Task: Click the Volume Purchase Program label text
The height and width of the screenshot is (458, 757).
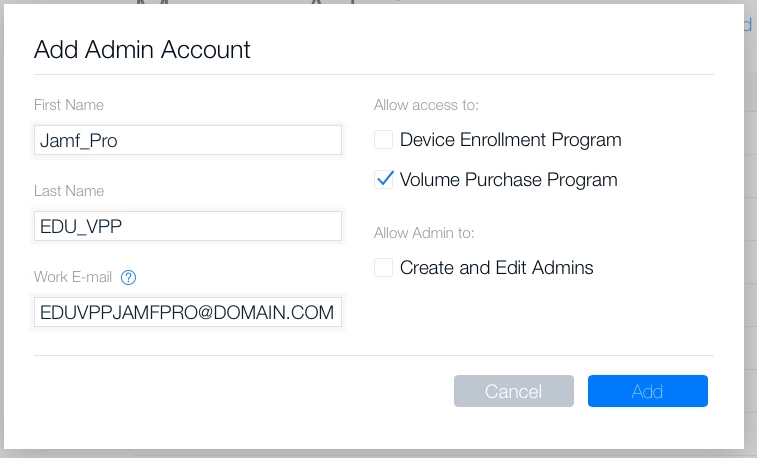Action: [x=509, y=180]
